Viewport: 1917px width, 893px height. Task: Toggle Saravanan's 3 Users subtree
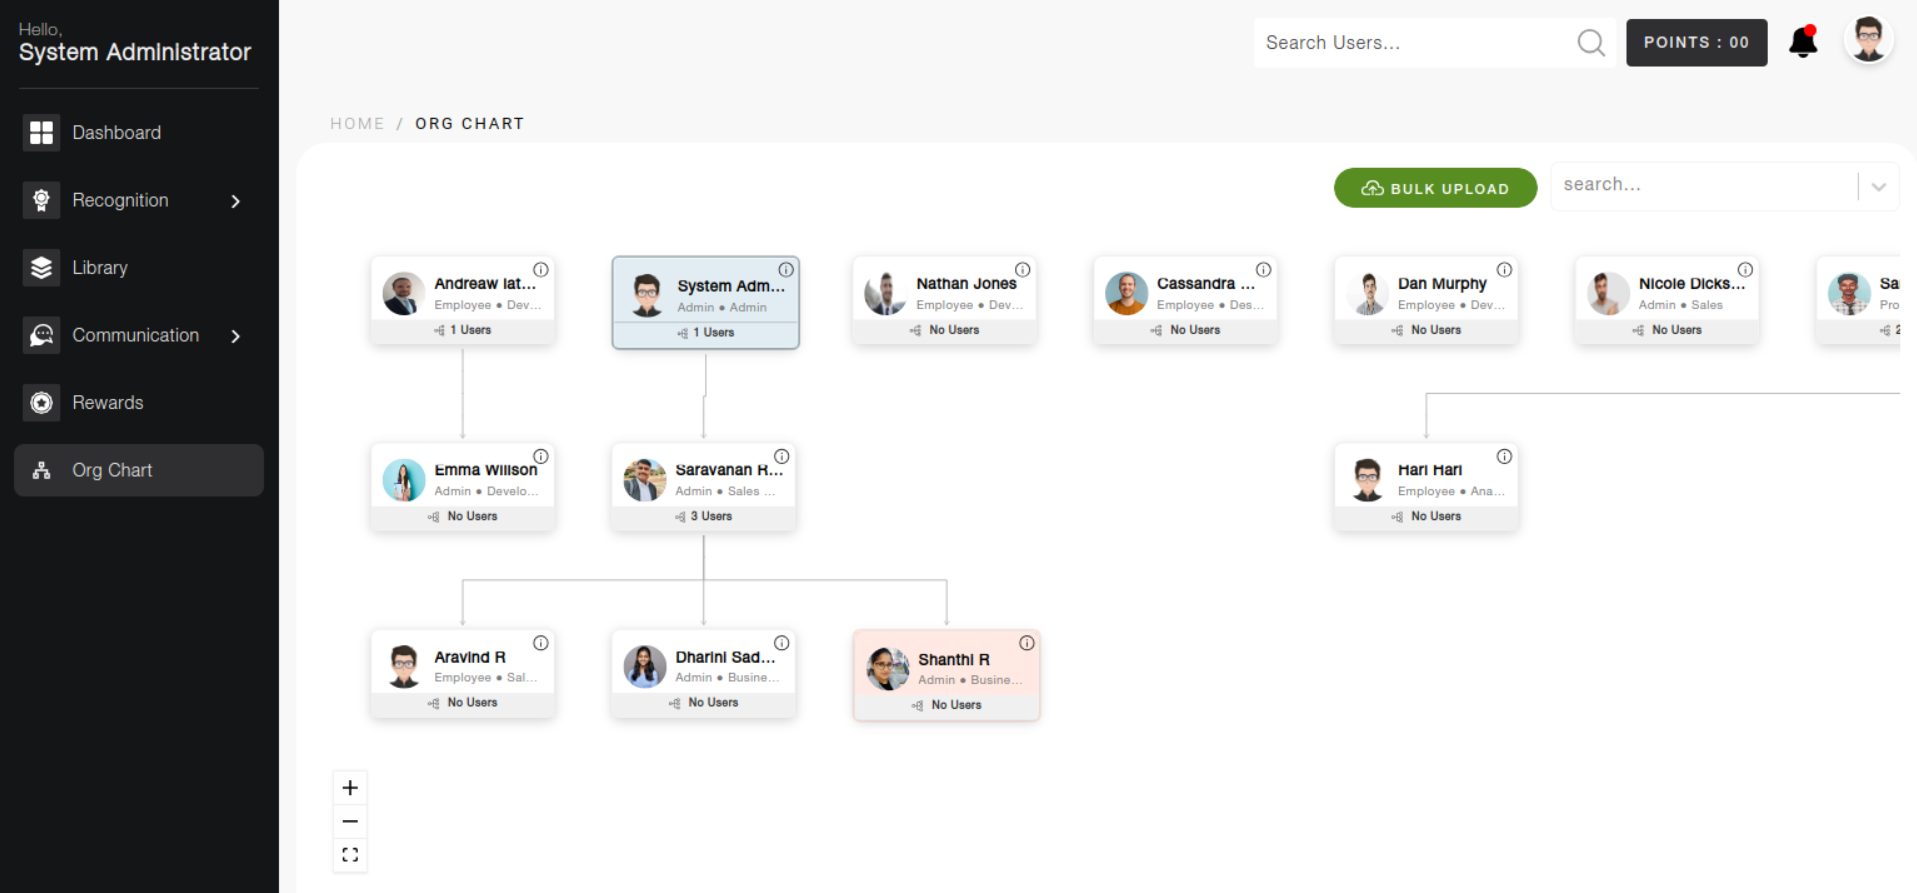pos(704,517)
